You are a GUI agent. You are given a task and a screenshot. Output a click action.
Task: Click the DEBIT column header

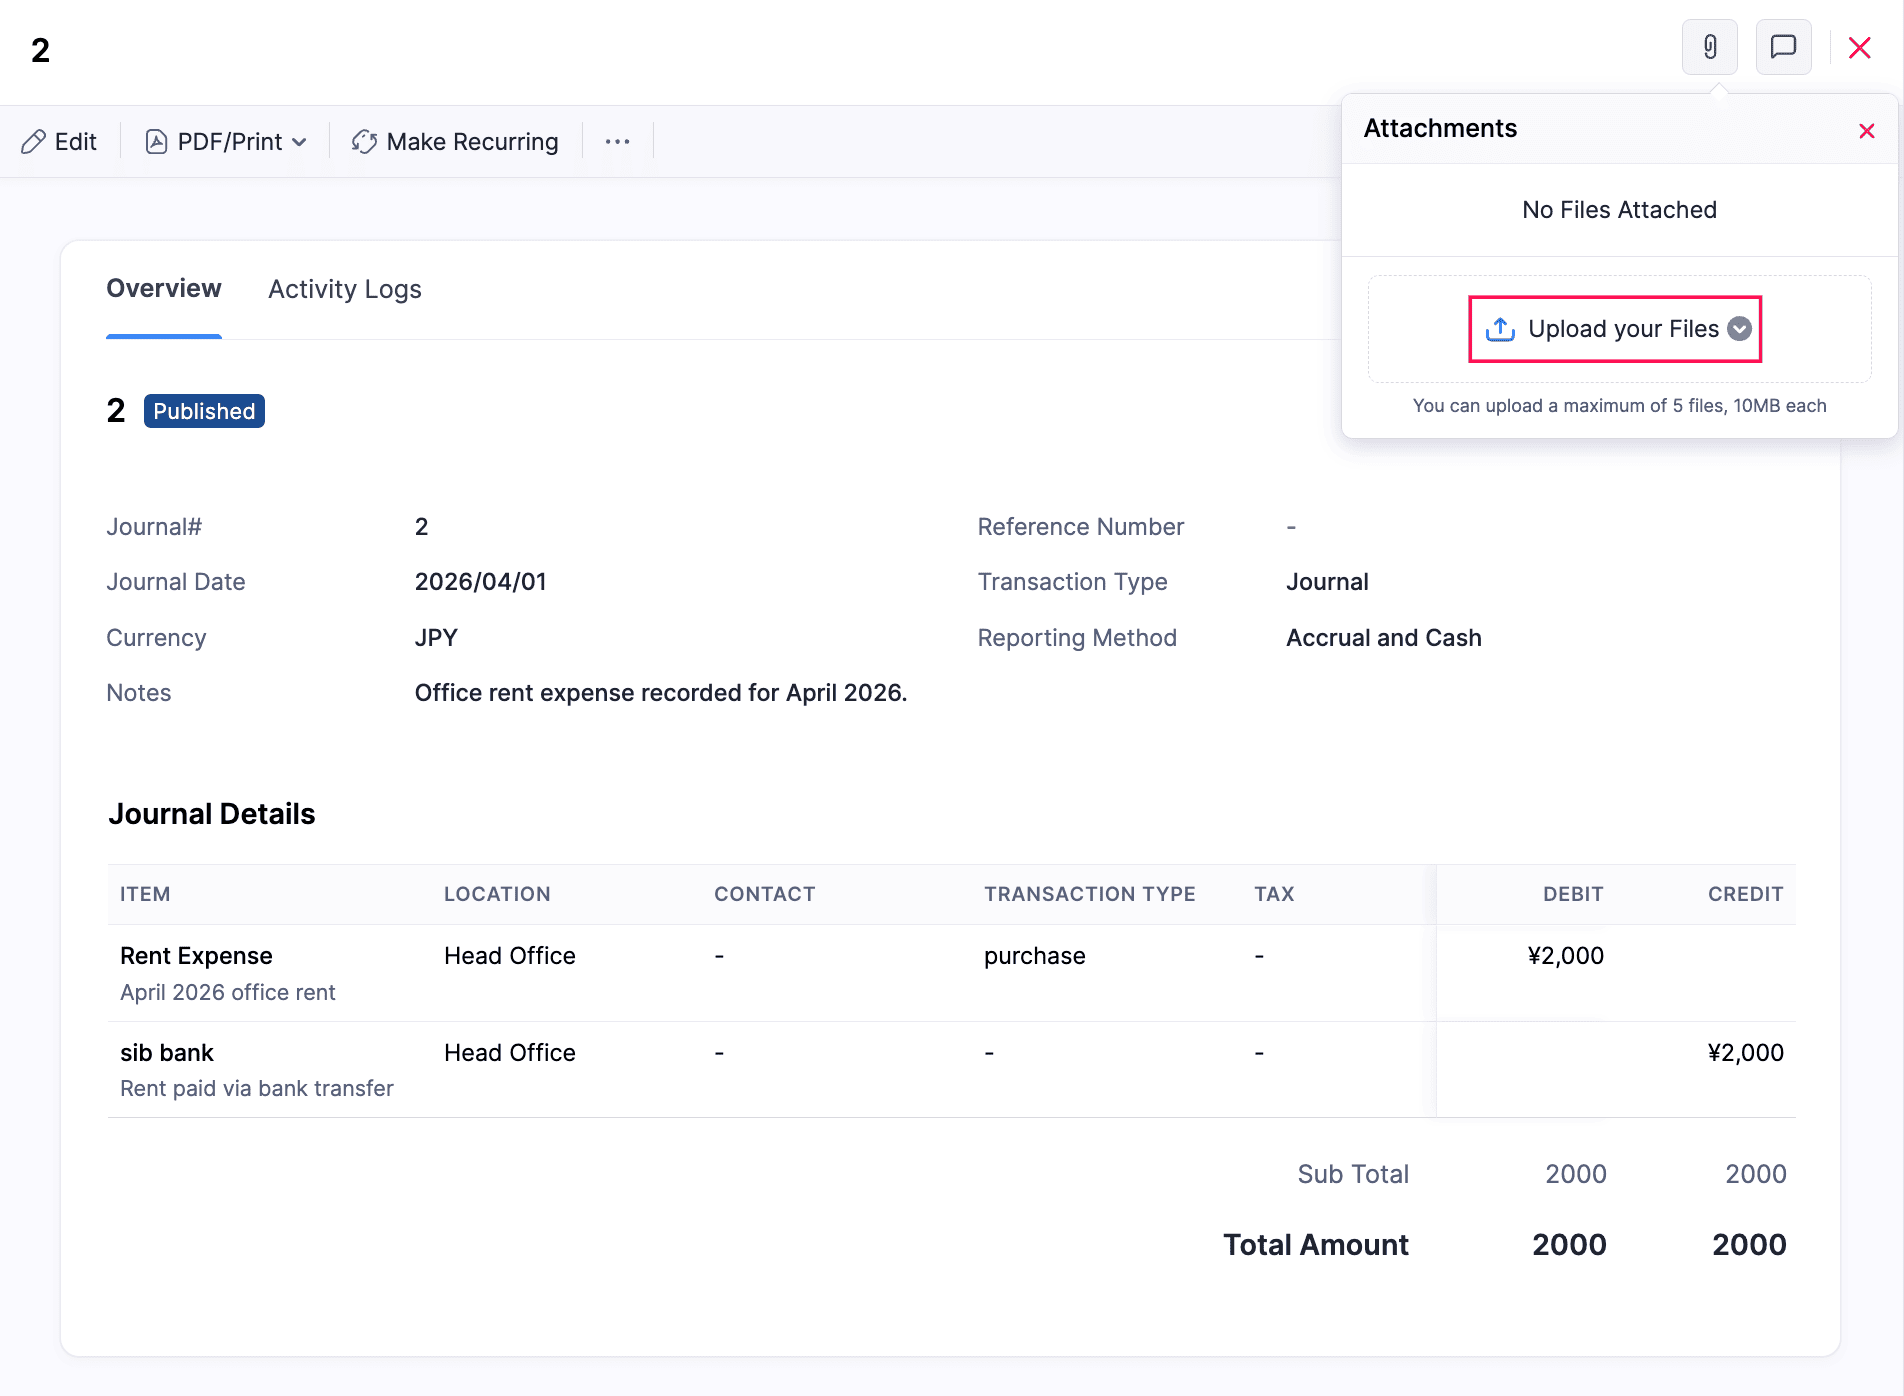click(x=1572, y=894)
